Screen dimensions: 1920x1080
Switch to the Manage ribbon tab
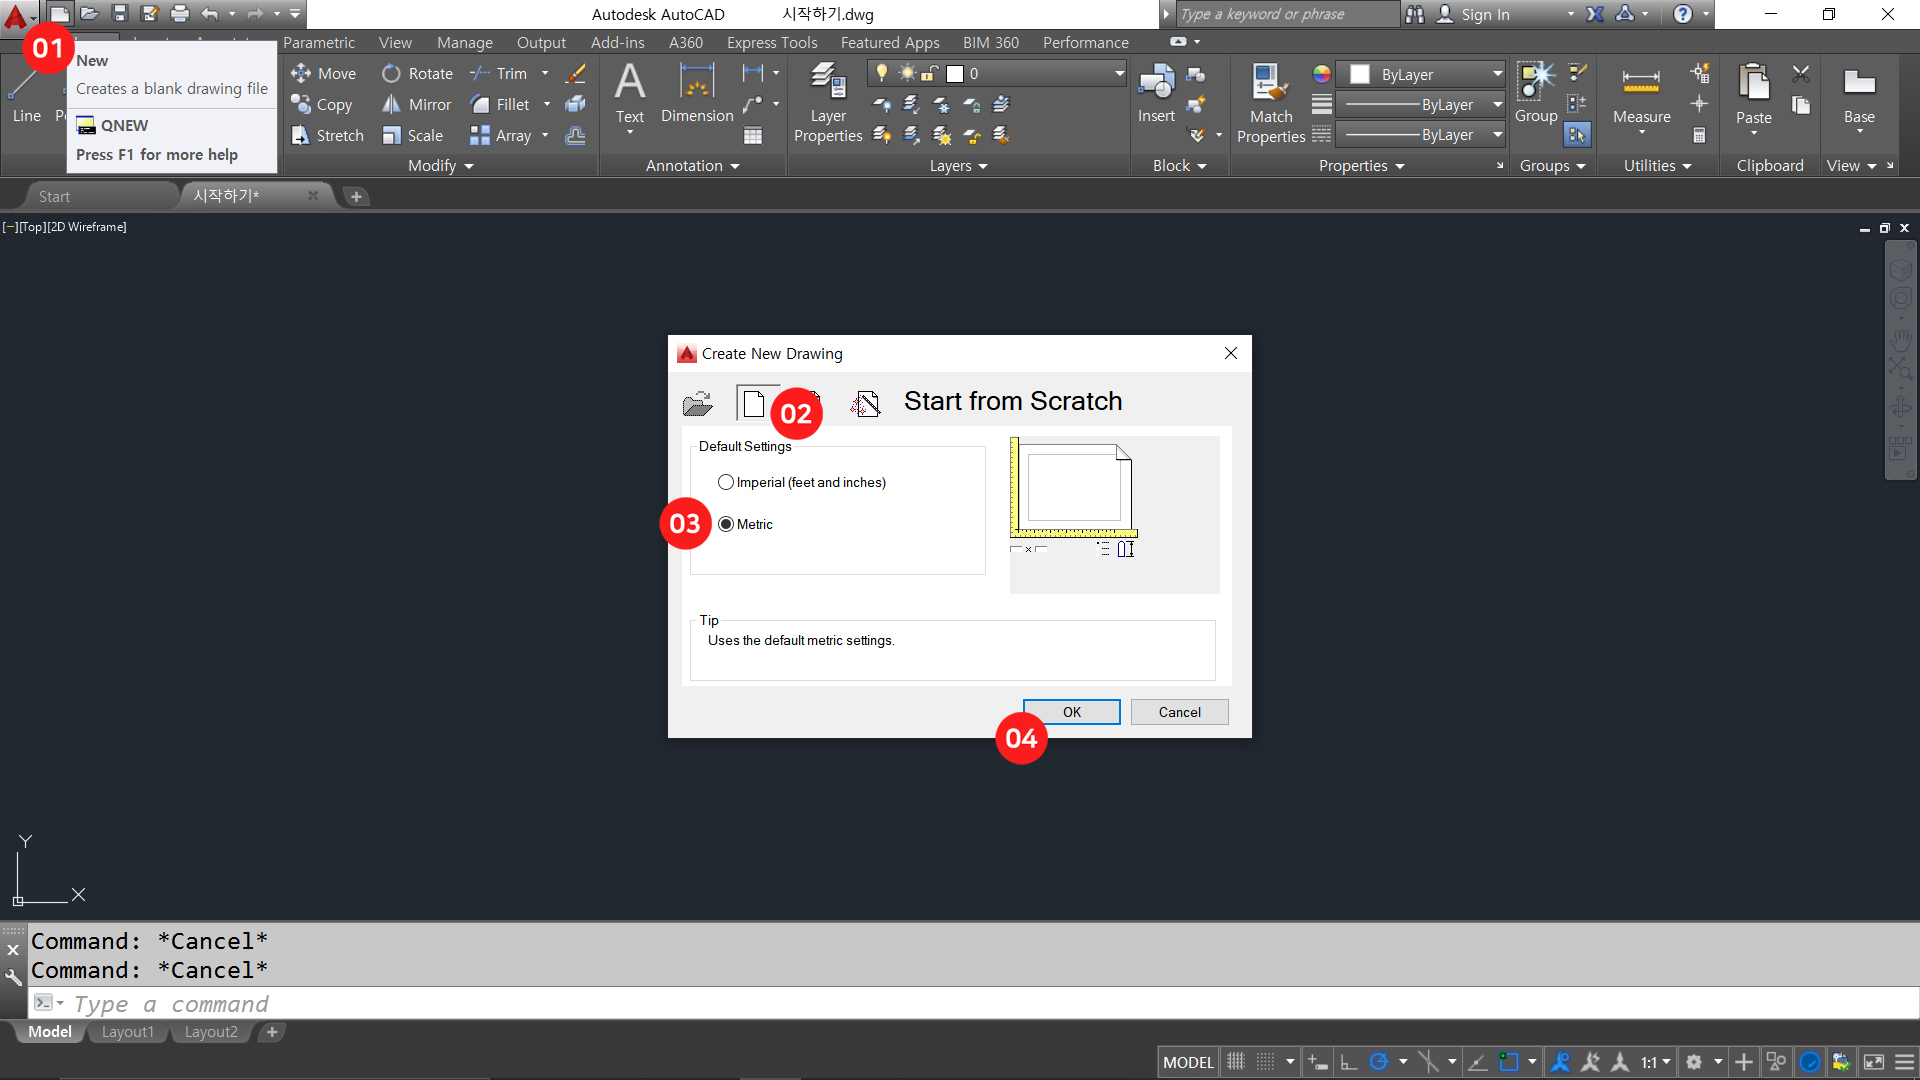click(465, 42)
